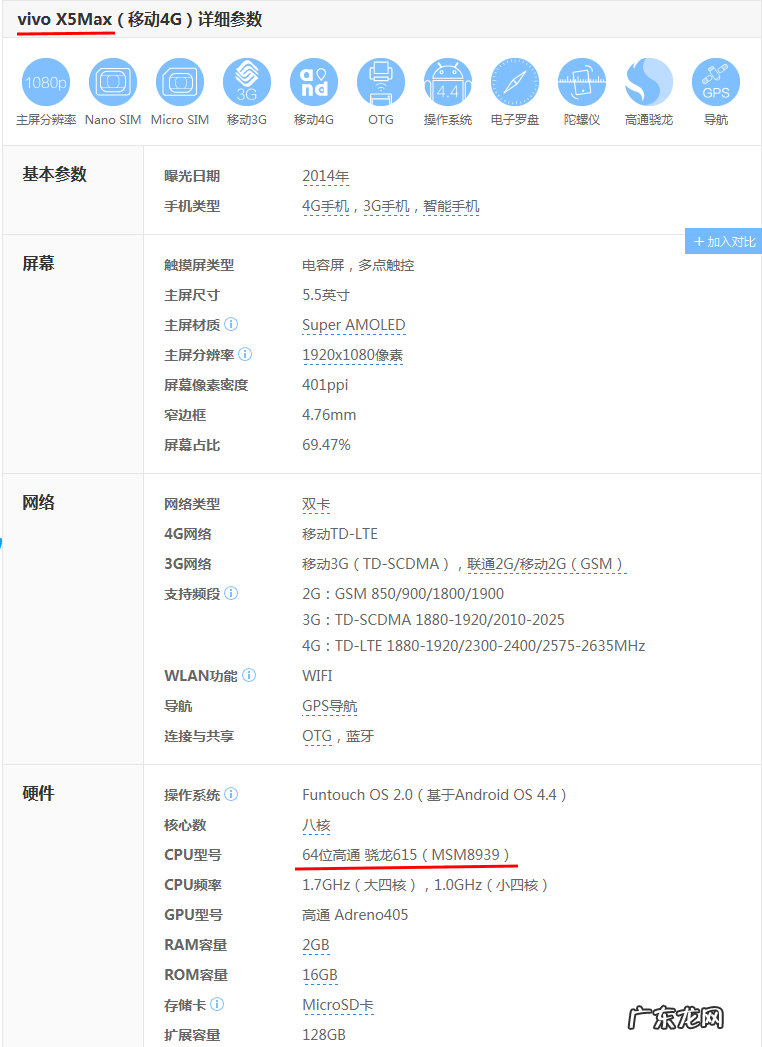Screen dimensions: 762x1047
Task: Click the Nano SIM feature icon
Action: click(113, 82)
